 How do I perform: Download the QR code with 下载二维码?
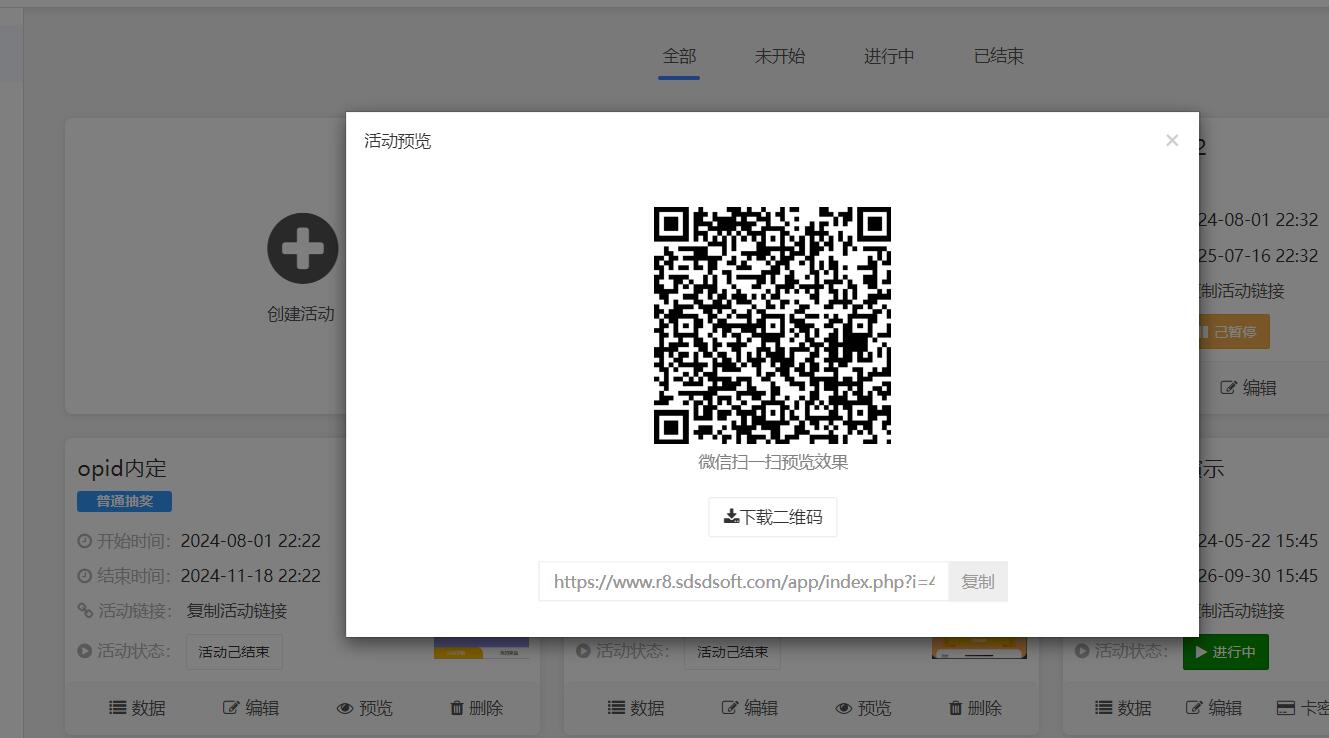[773, 517]
